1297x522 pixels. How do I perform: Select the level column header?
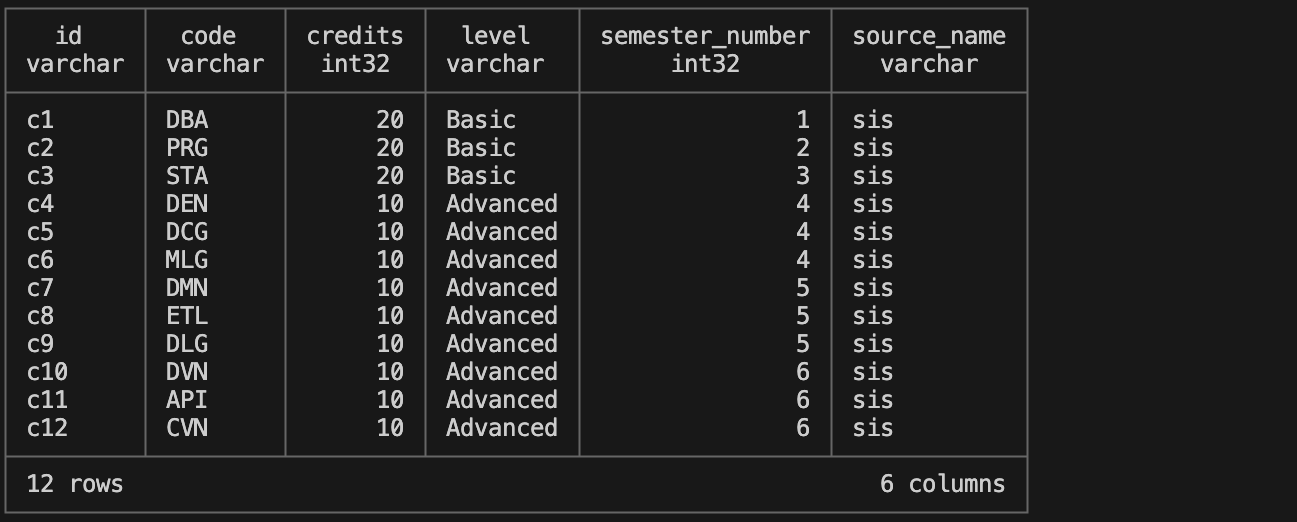click(495, 50)
